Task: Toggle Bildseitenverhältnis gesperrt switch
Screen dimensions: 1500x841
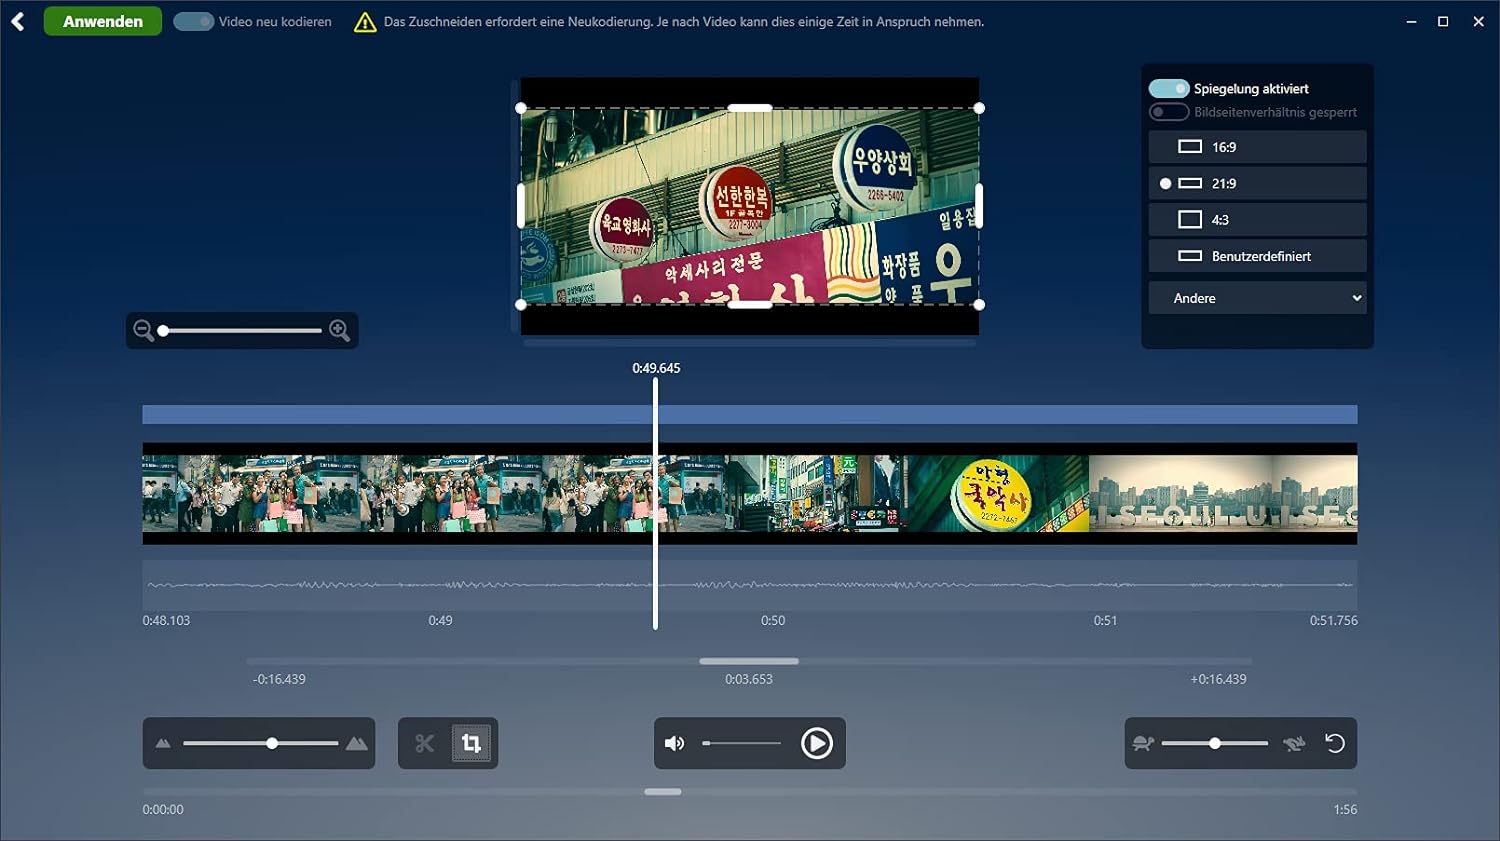Action: tap(1169, 112)
